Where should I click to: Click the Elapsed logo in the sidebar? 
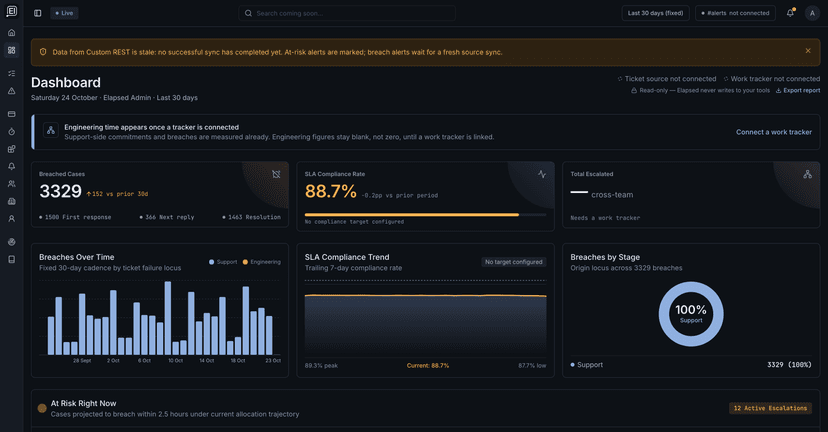click(x=12, y=11)
